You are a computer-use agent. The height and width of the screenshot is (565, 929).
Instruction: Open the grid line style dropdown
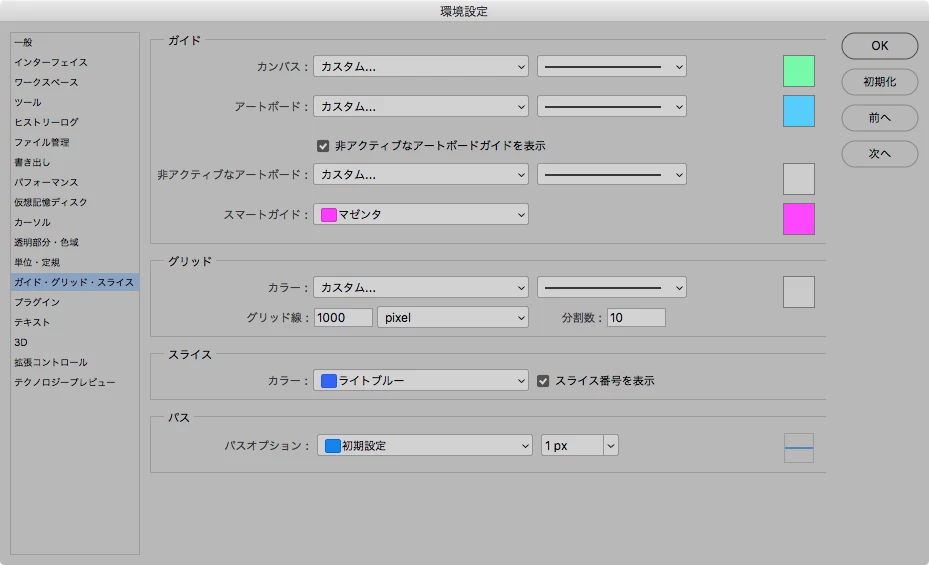point(611,288)
